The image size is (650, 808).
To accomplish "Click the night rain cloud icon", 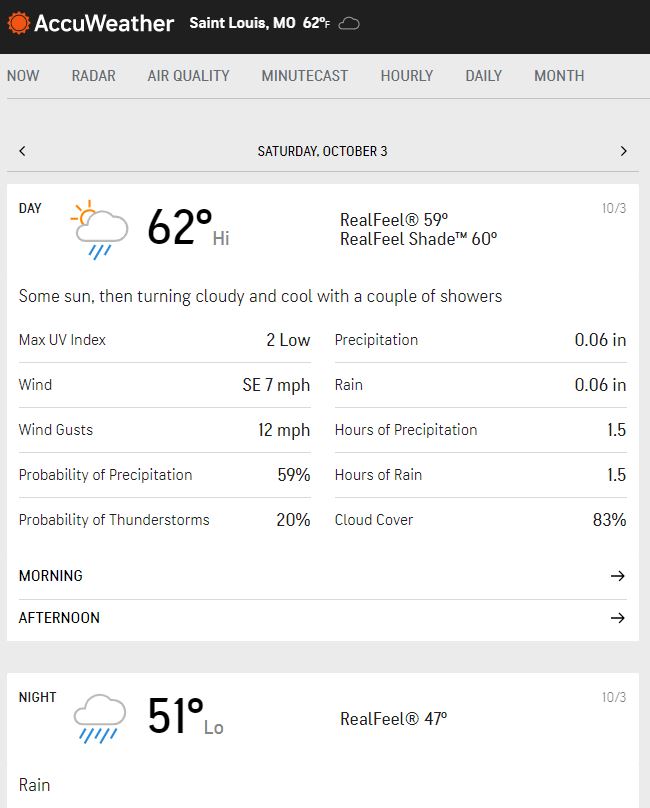I will (100, 718).
